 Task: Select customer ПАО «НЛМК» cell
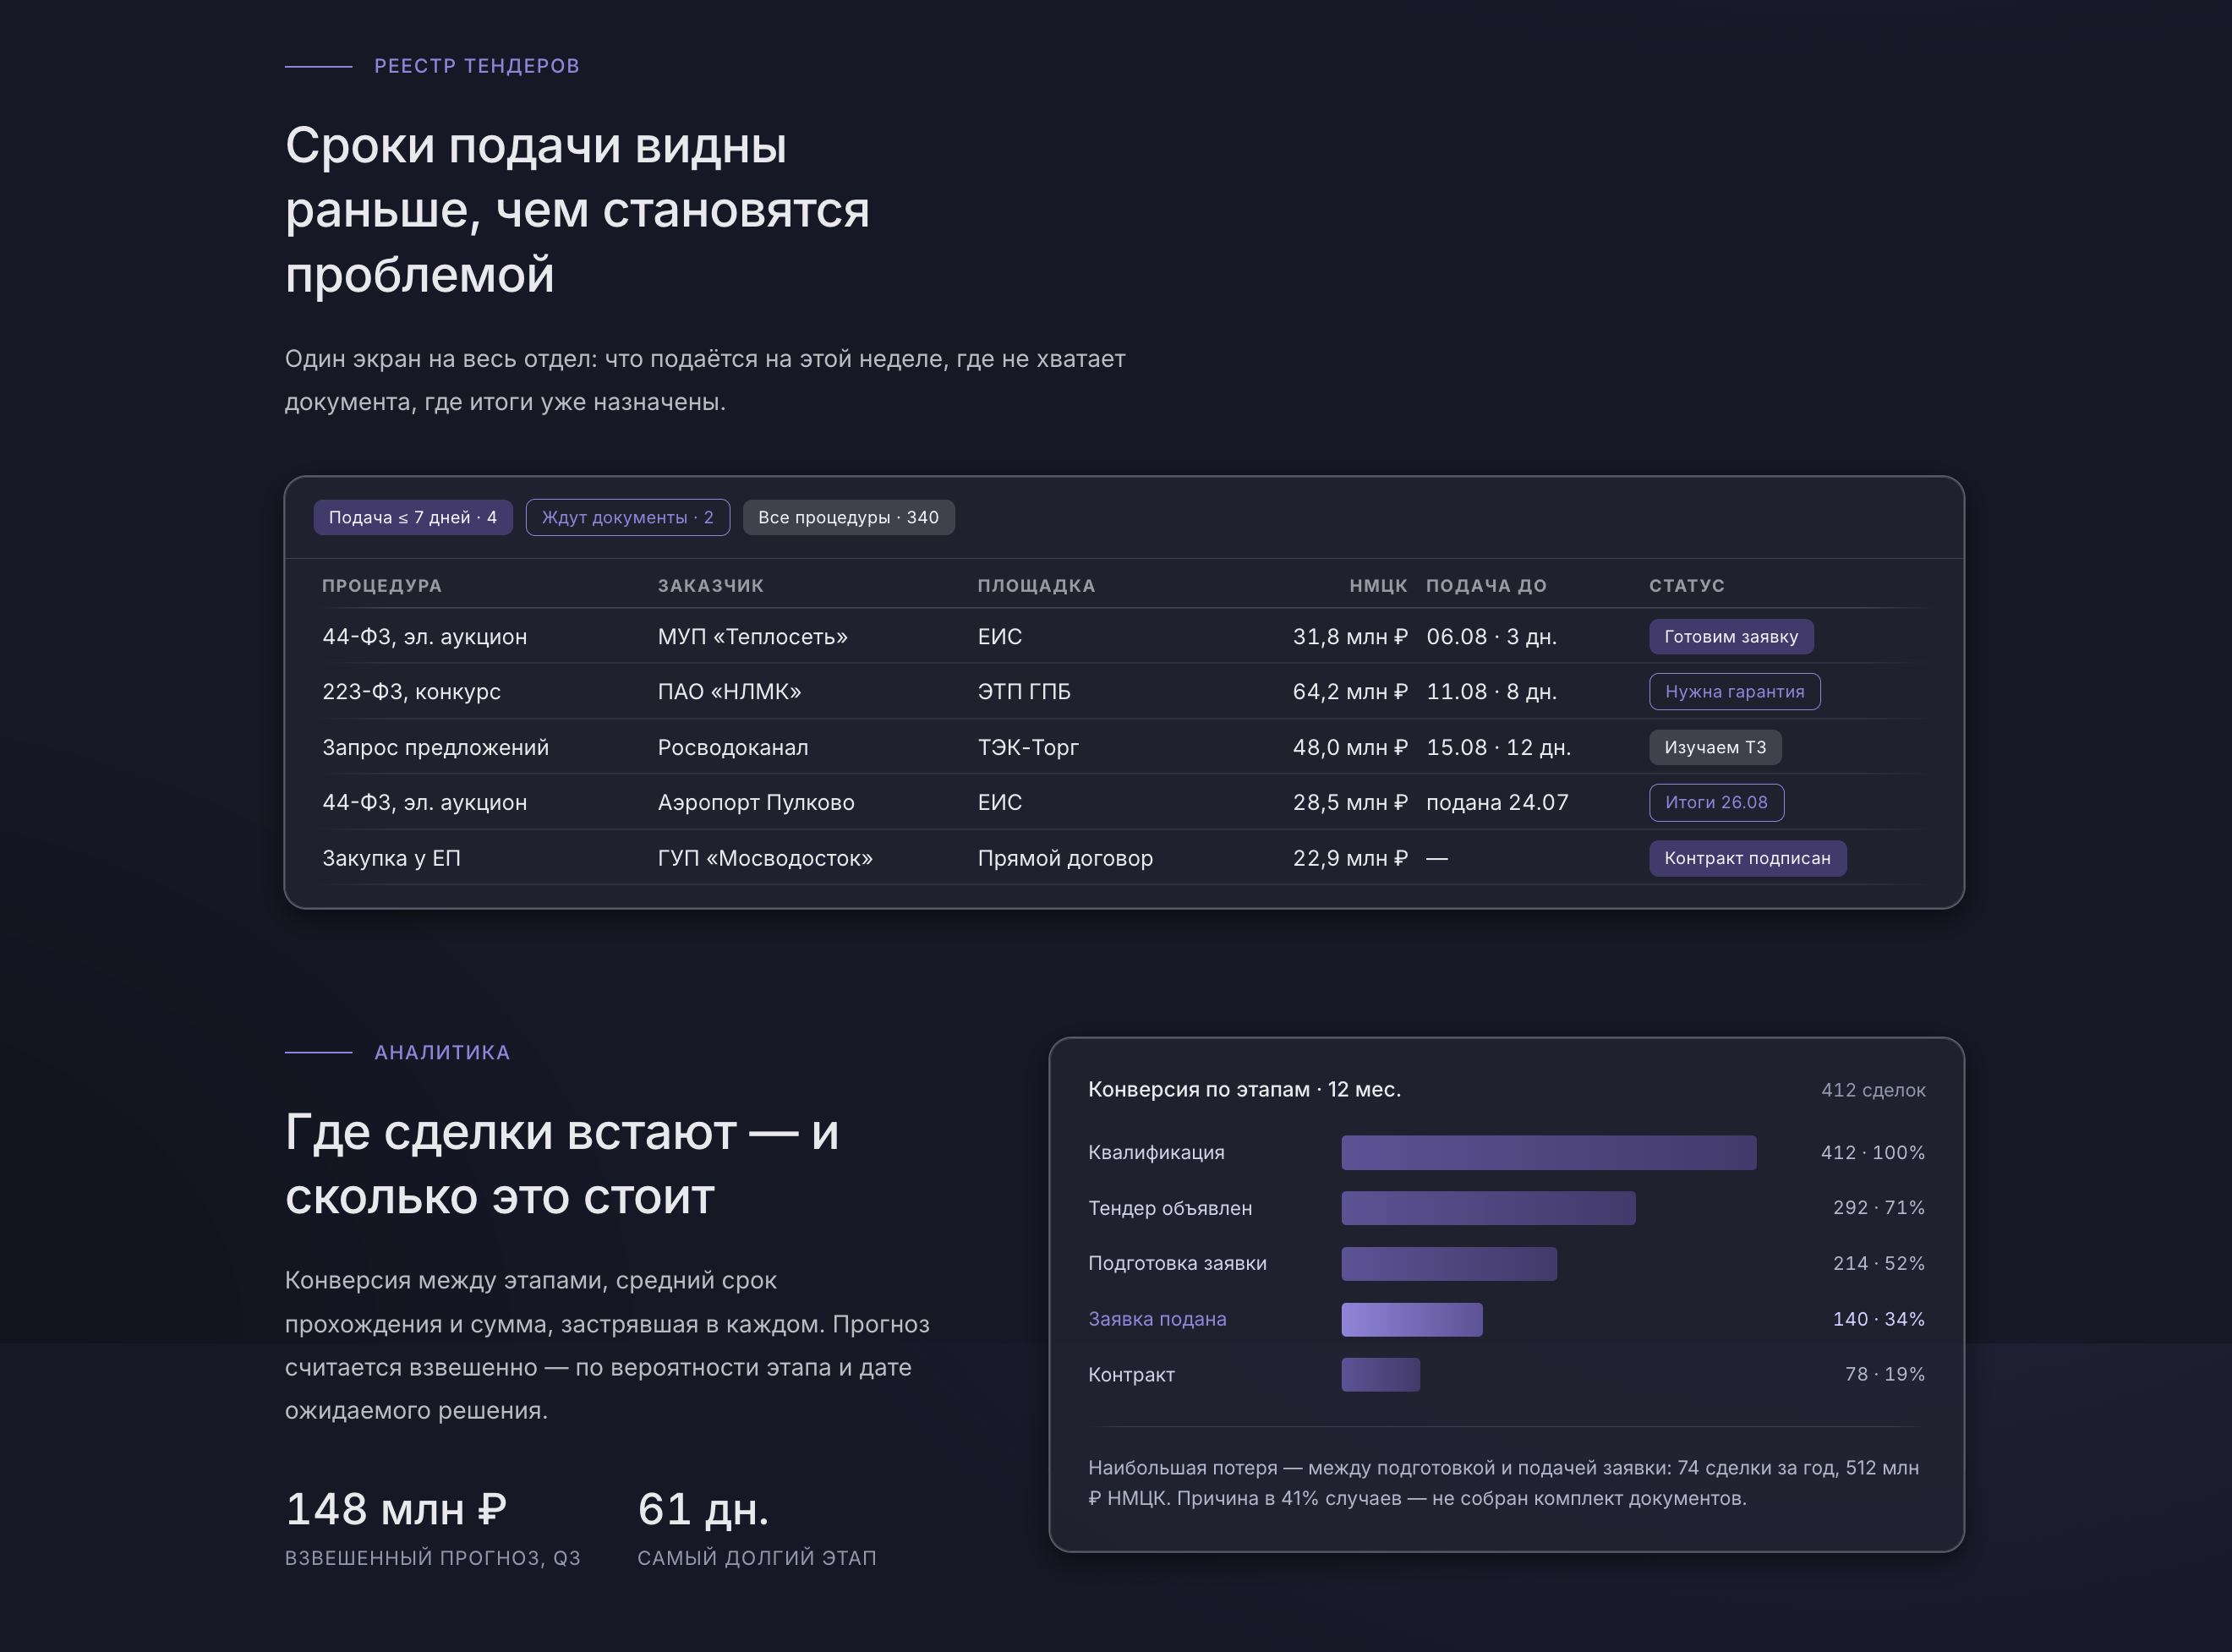[x=730, y=691]
